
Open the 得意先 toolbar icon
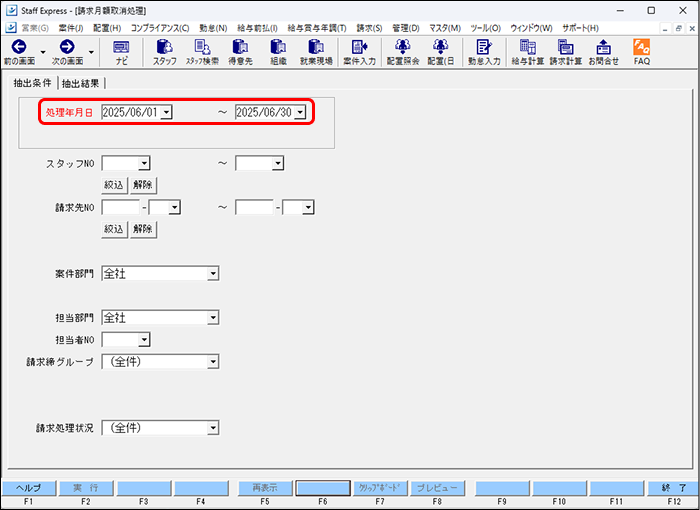click(240, 52)
